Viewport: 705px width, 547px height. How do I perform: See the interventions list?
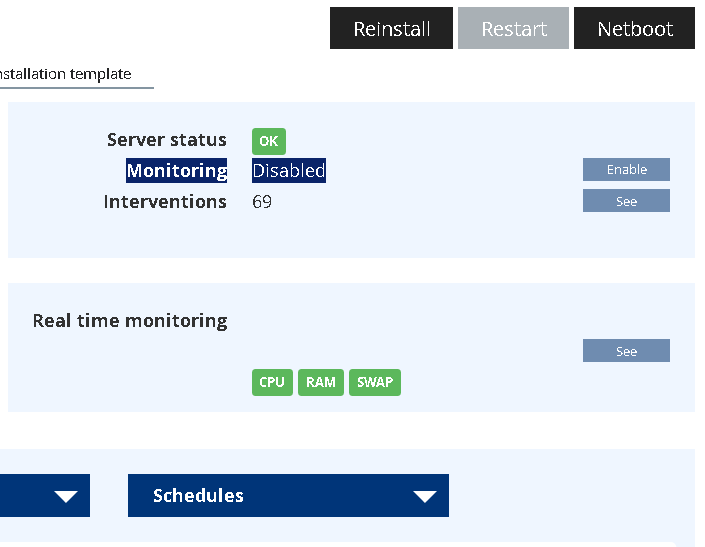[626, 201]
